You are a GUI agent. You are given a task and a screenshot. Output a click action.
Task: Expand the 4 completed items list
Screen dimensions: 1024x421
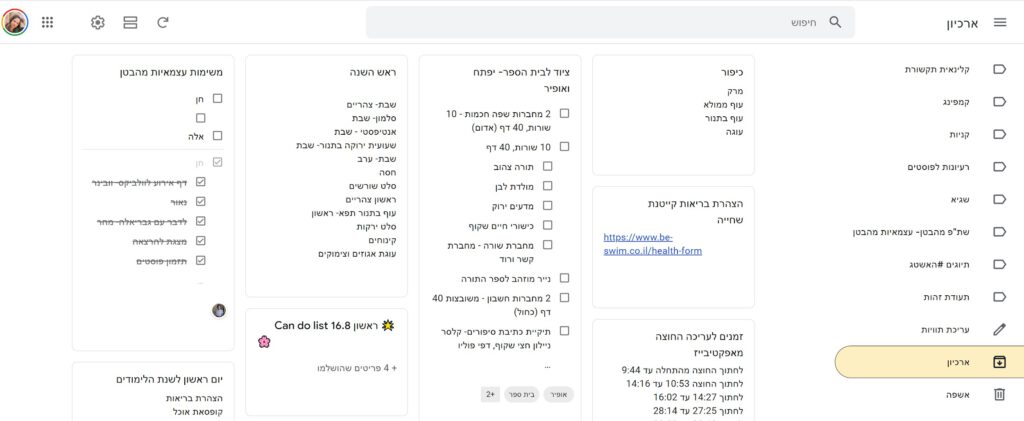(x=357, y=368)
